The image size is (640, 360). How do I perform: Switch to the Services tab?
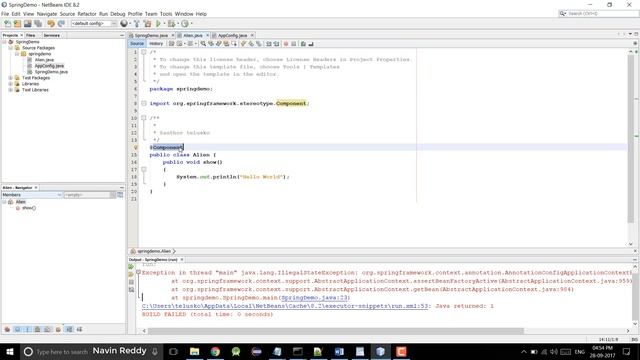point(52,36)
